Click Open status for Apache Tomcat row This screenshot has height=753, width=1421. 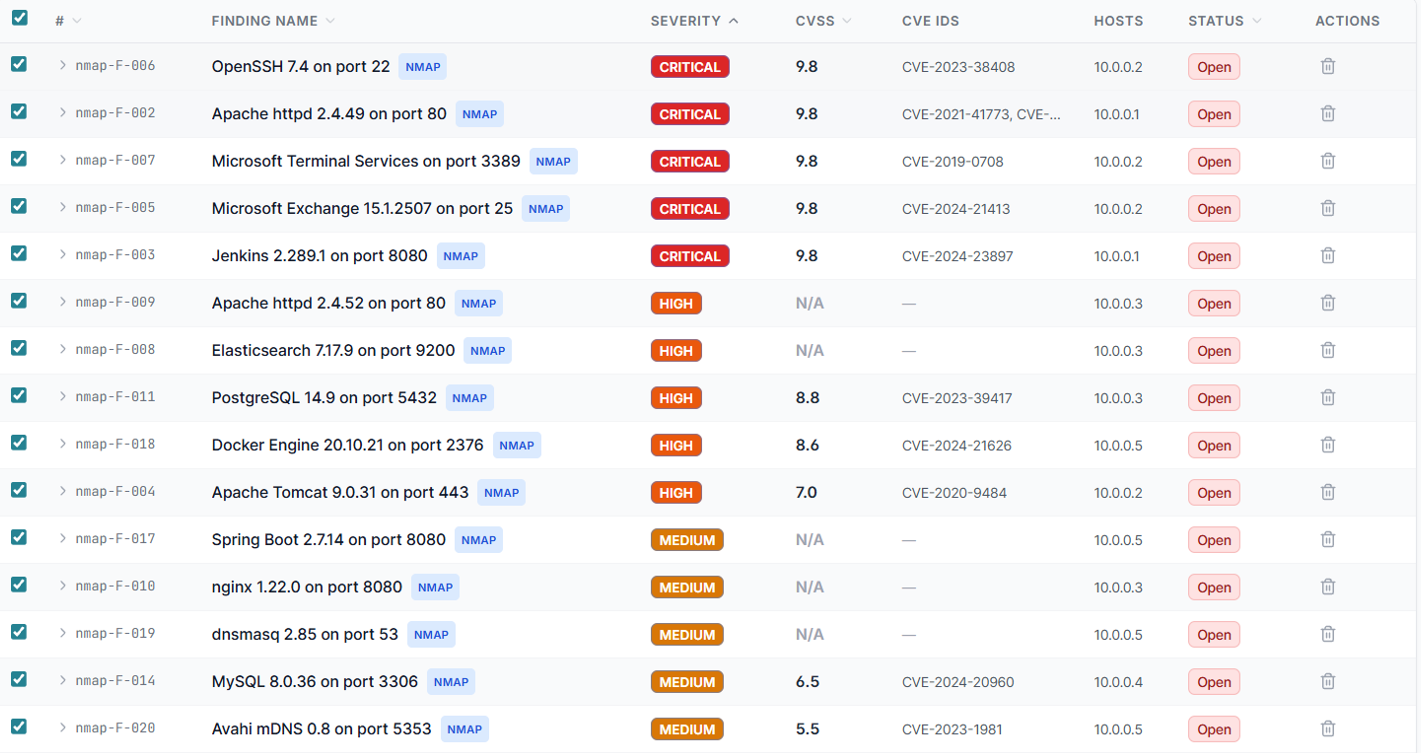[x=1214, y=493]
